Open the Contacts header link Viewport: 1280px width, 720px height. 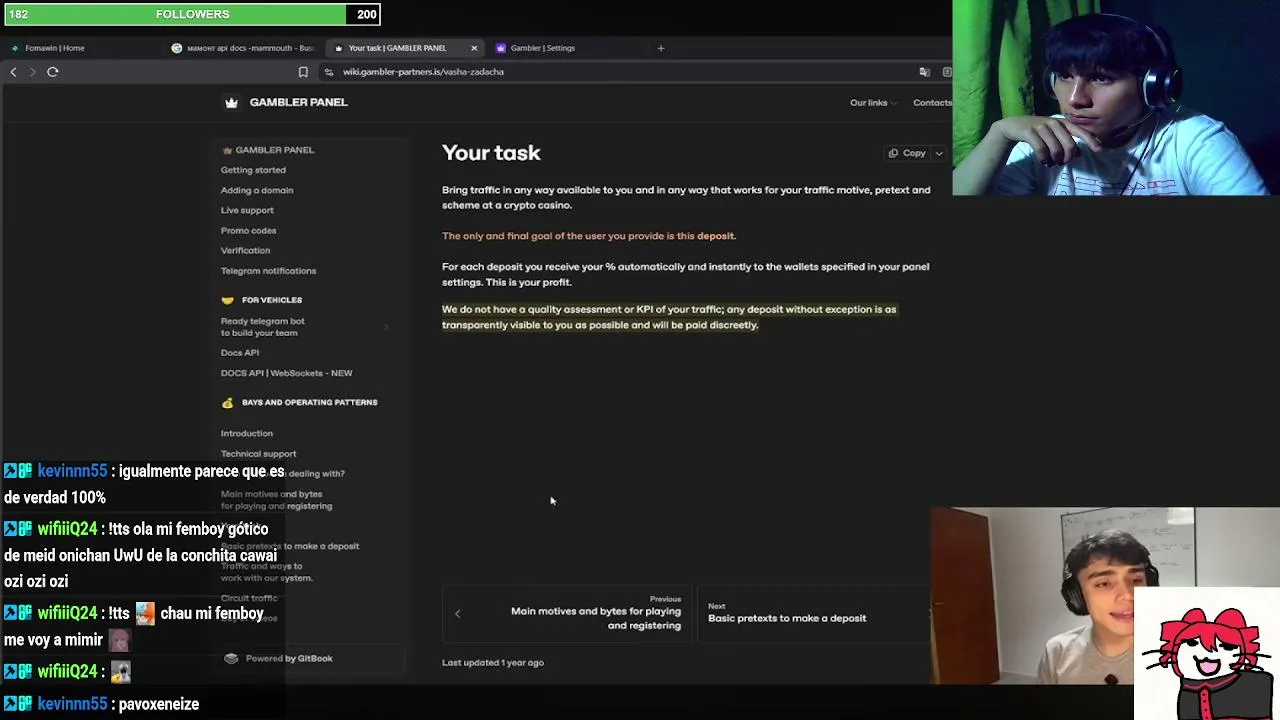[932, 103]
